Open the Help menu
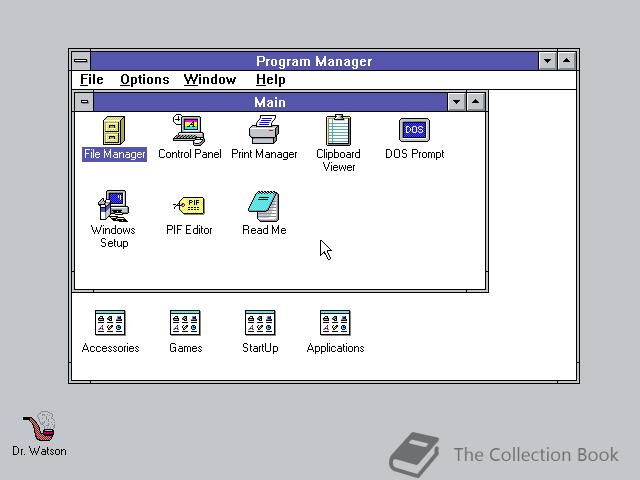The width and height of the screenshot is (640, 480). [271, 80]
